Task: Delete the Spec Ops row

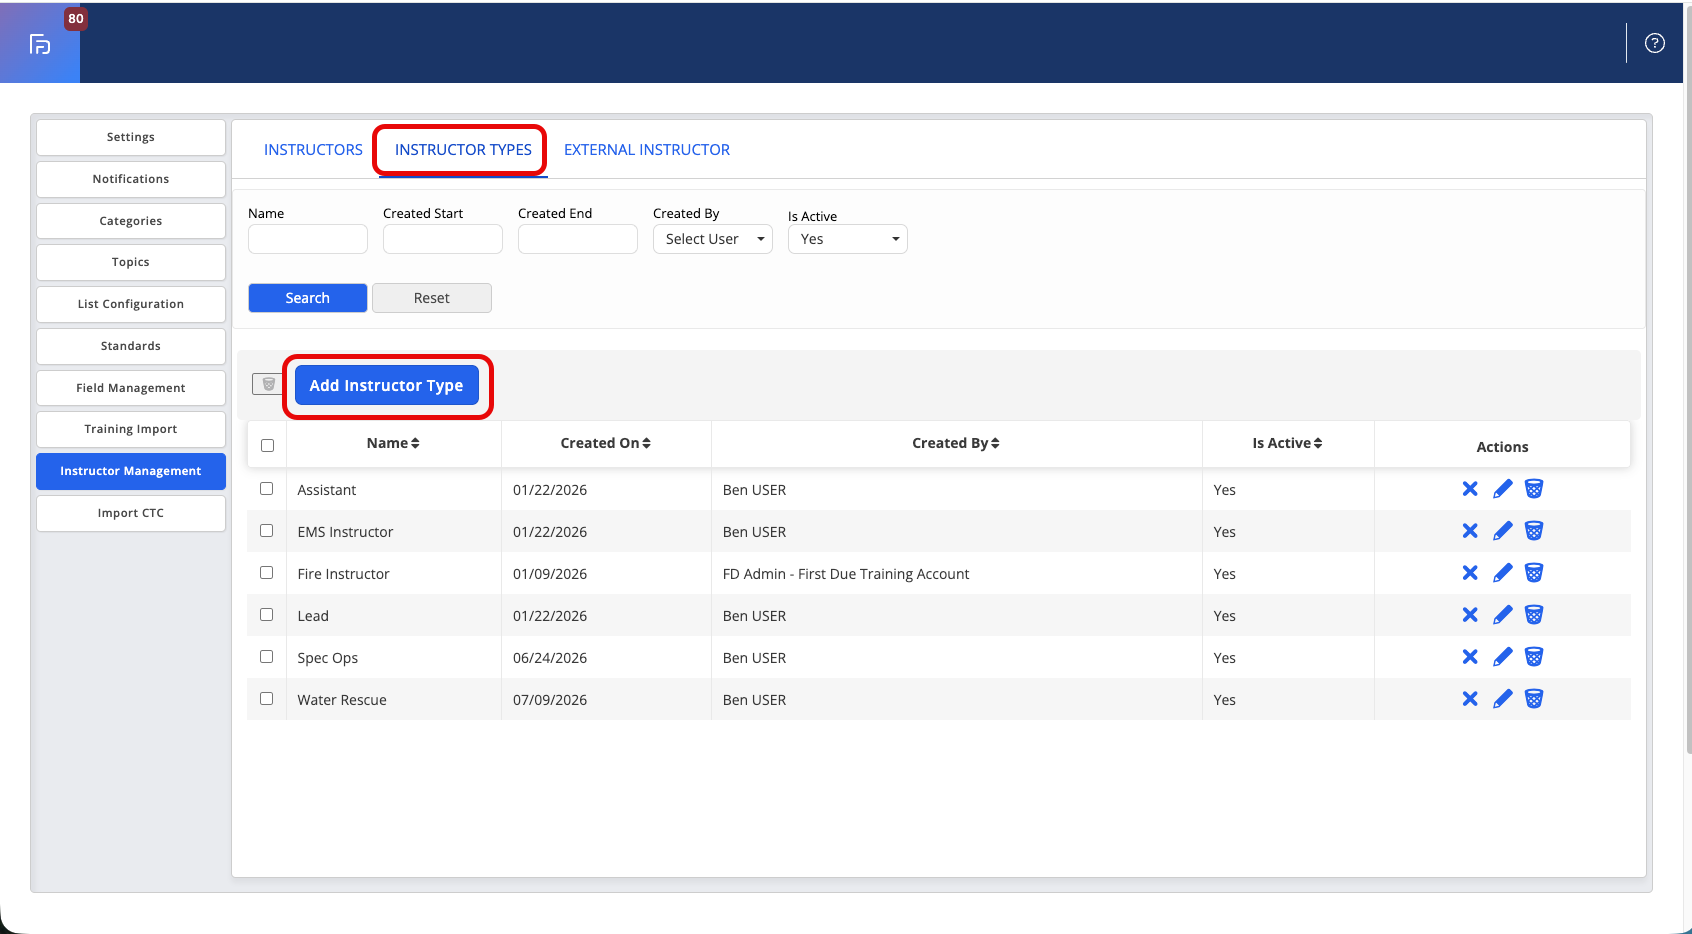Action: pos(1534,657)
